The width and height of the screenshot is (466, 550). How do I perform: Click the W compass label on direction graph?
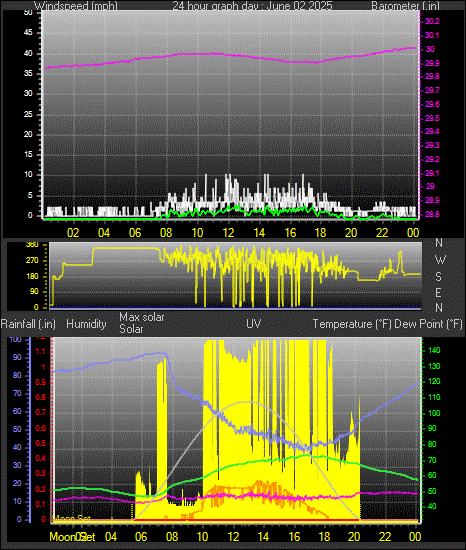coord(440,260)
